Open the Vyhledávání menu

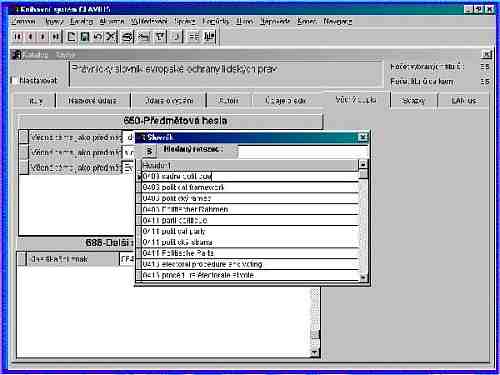tap(148, 21)
